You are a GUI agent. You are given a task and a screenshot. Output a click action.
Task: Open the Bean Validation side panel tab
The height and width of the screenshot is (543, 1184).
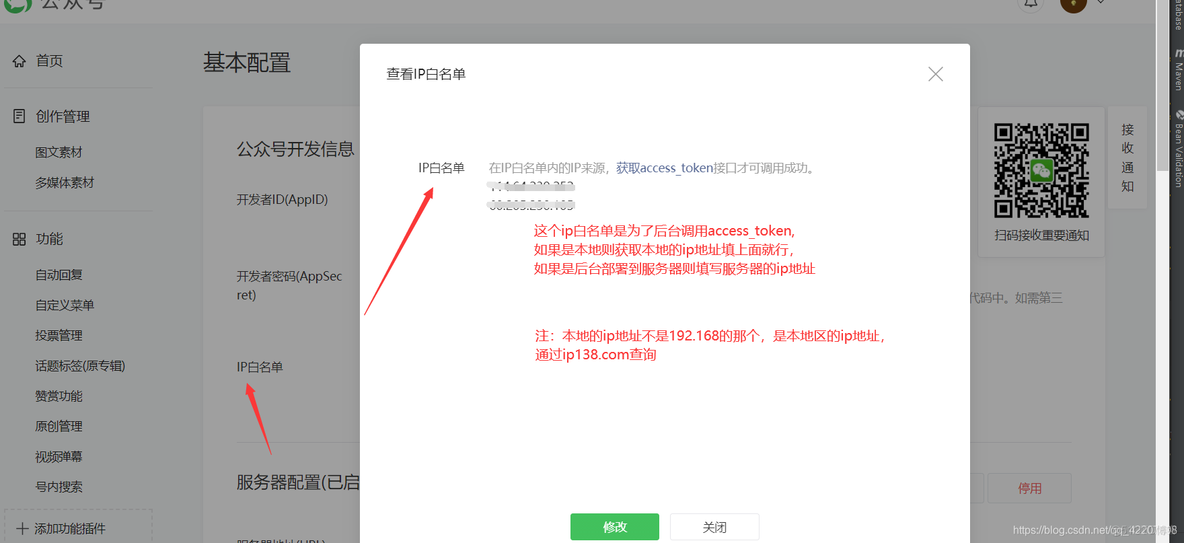[1177, 148]
